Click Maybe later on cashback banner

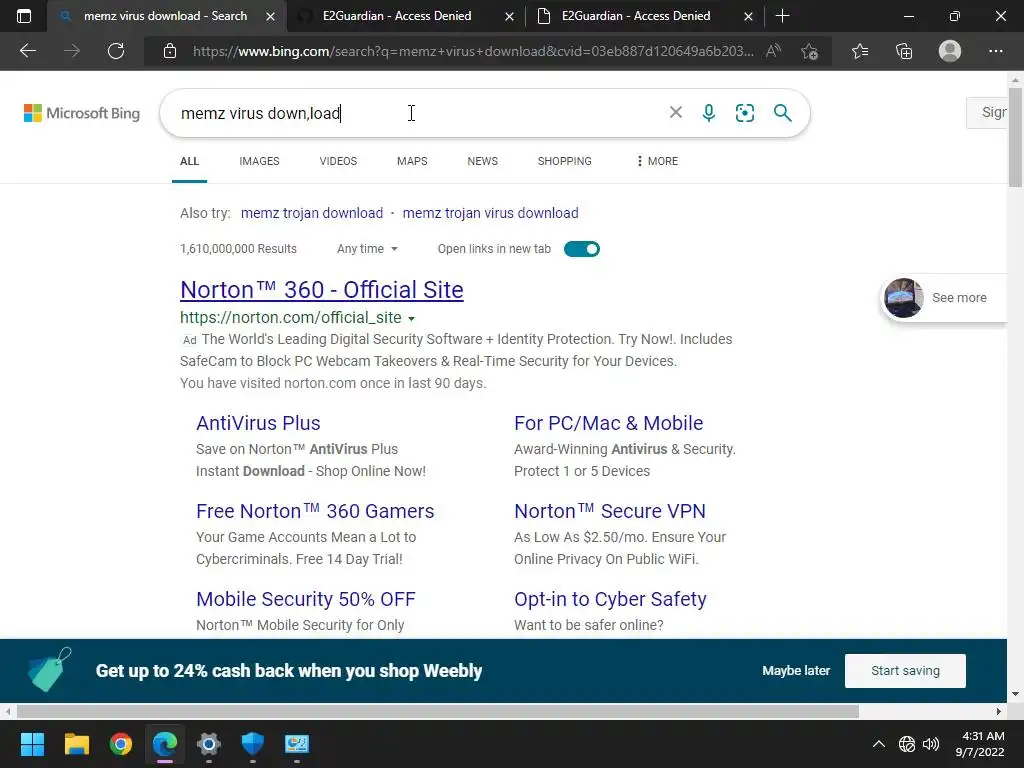(x=796, y=671)
